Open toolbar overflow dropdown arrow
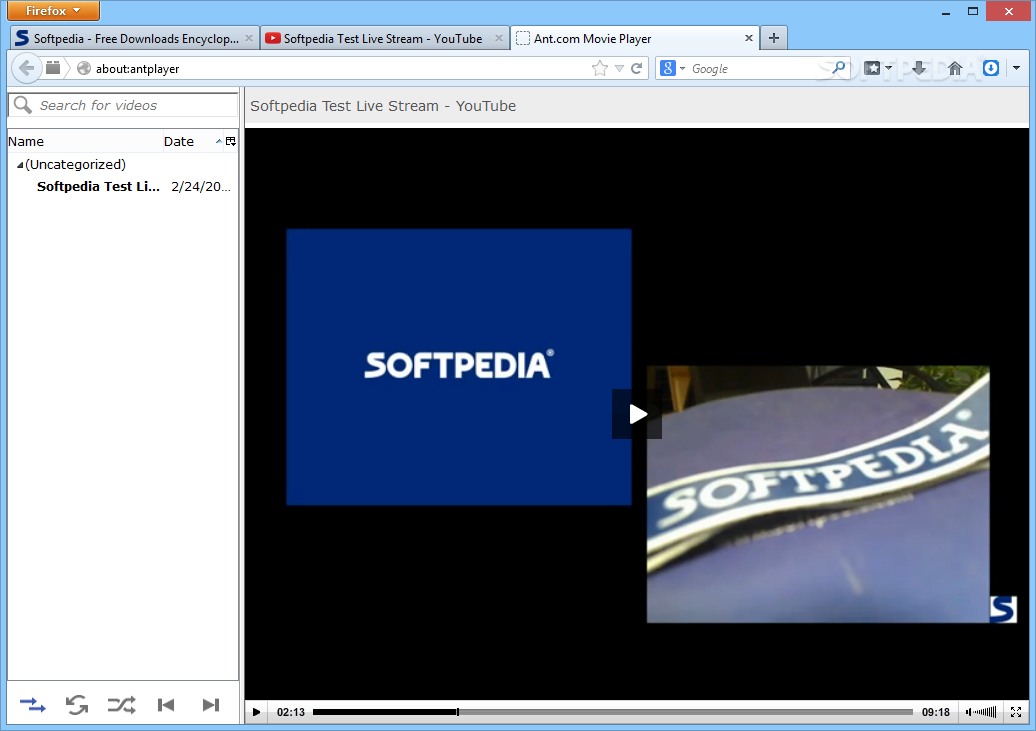The height and width of the screenshot is (731, 1036). (1016, 68)
